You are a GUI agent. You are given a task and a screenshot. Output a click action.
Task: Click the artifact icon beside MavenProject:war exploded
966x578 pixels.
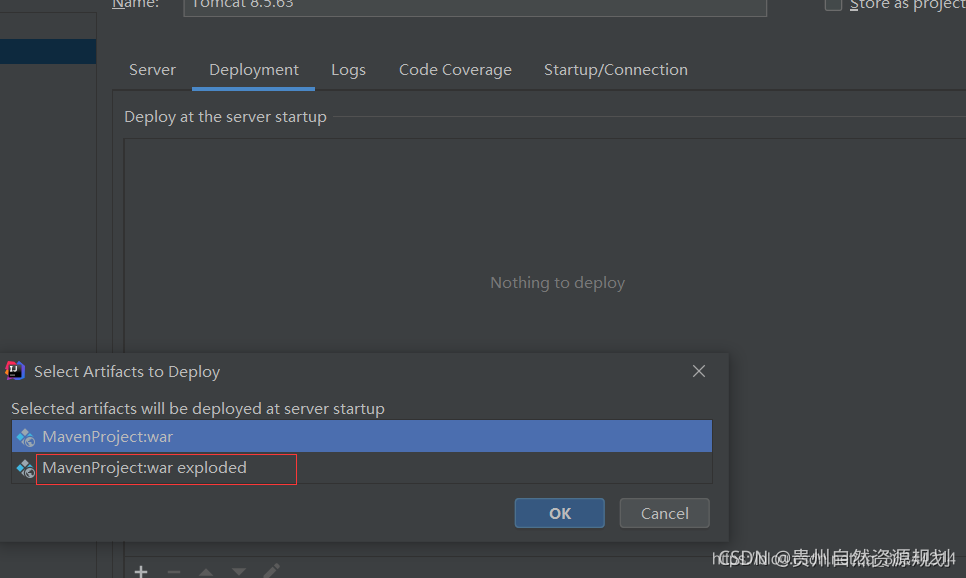(26, 468)
